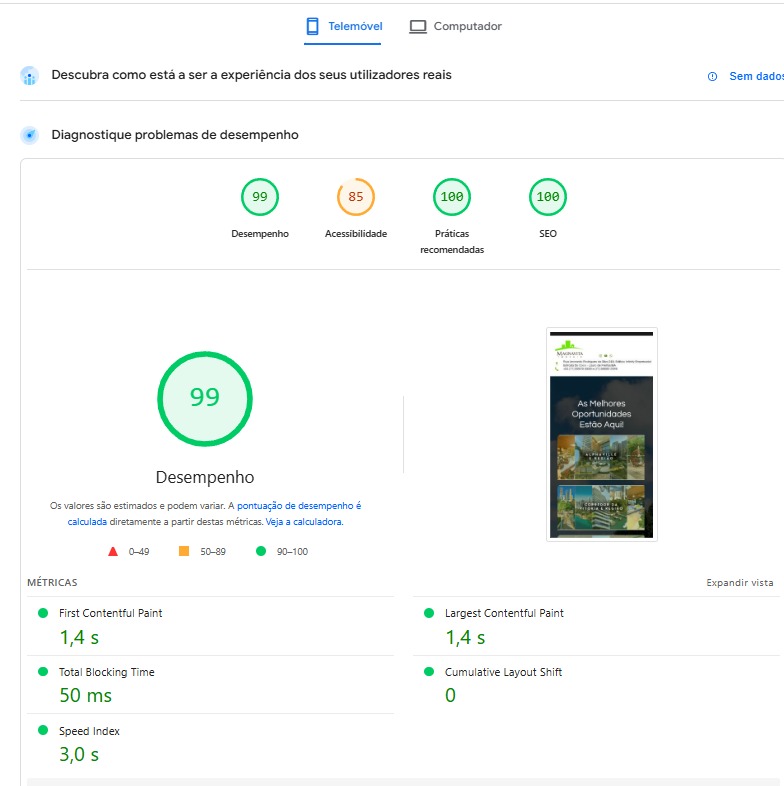Viewport: 784px width, 786px height.
Task: Click the green circle 90–100 legend icon
Action: 261,551
